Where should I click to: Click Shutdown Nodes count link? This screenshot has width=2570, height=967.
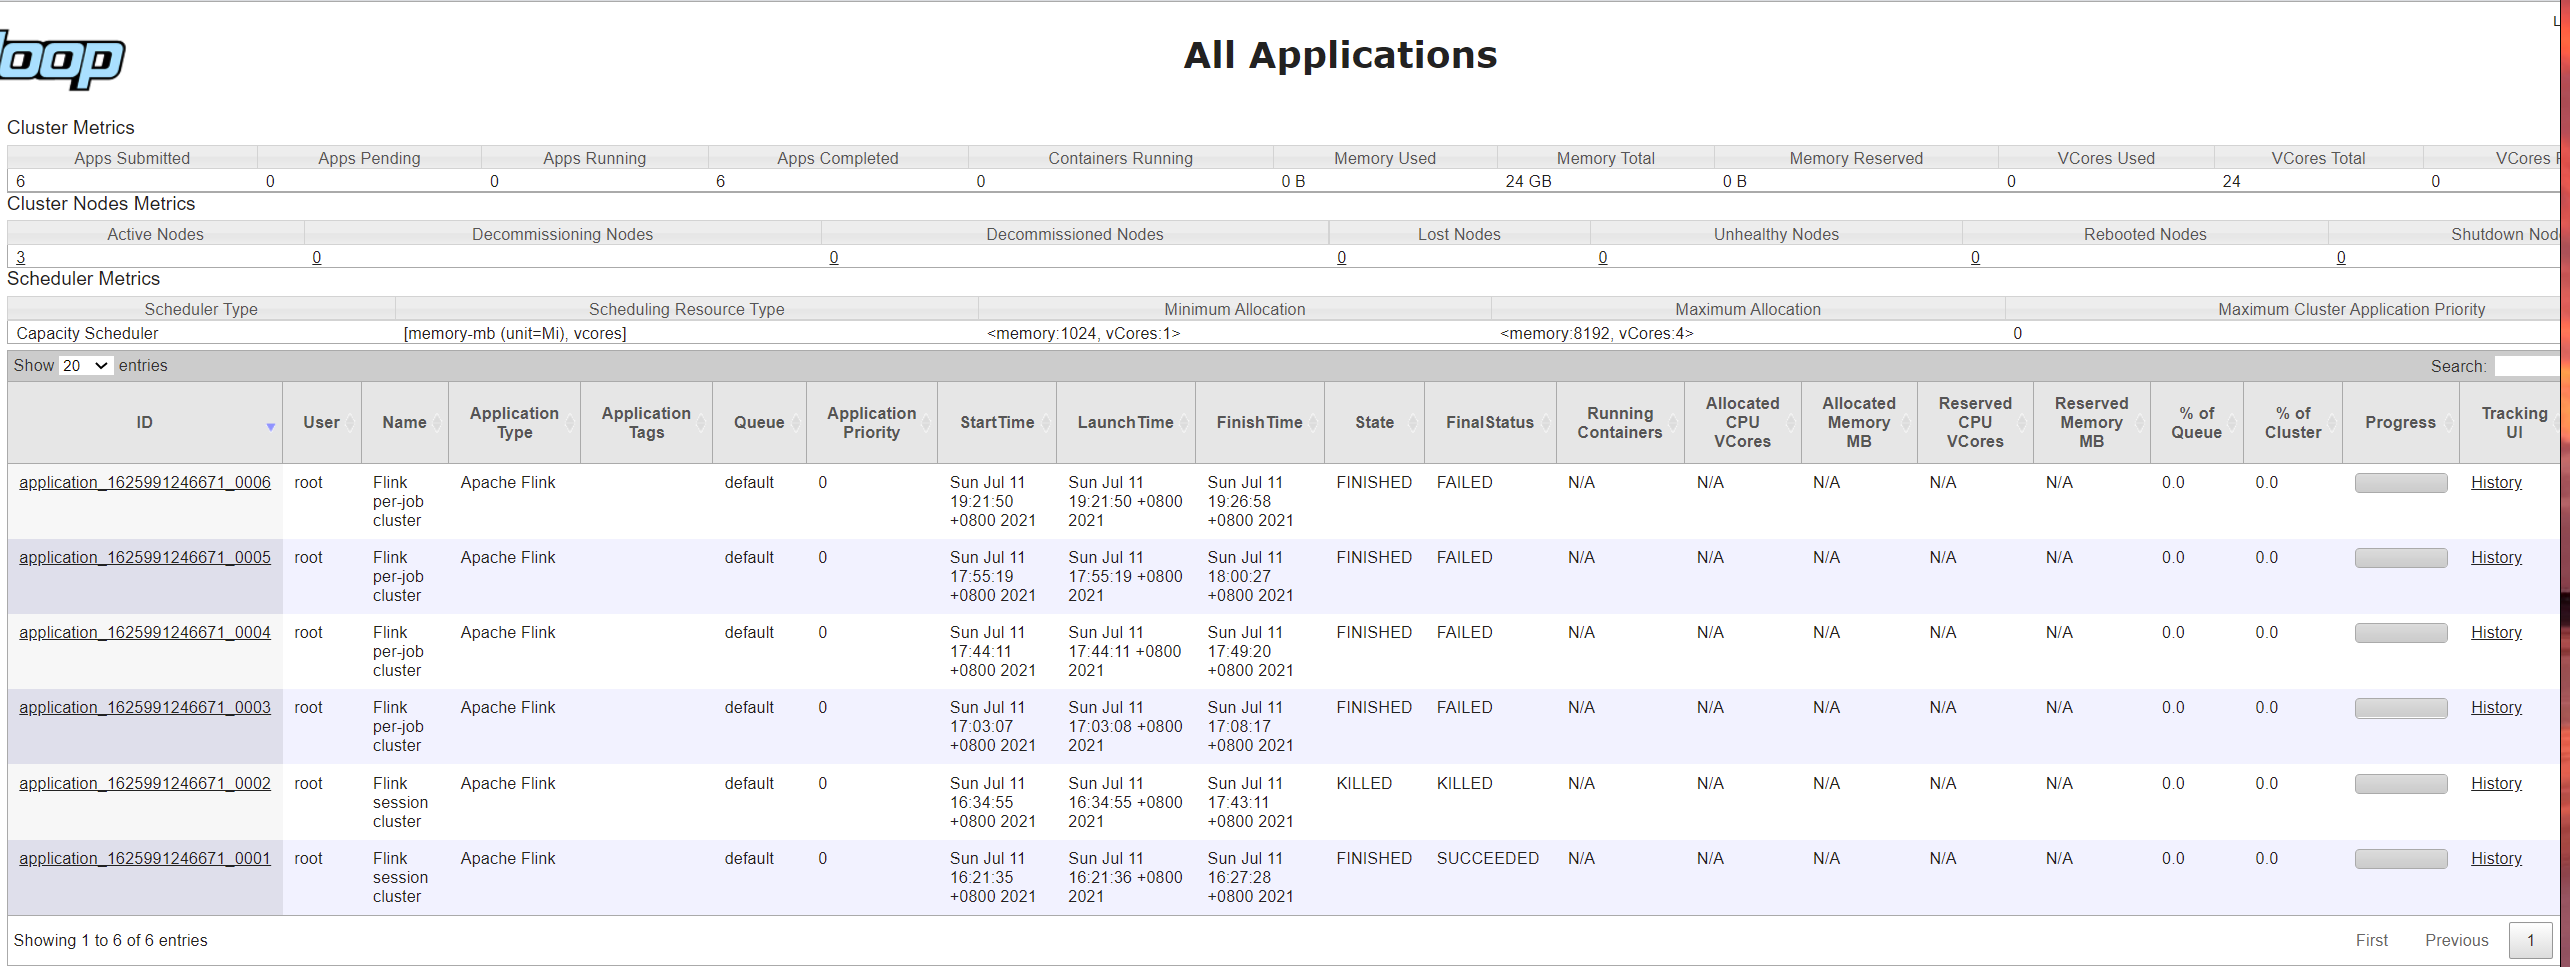[x=2341, y=258]
